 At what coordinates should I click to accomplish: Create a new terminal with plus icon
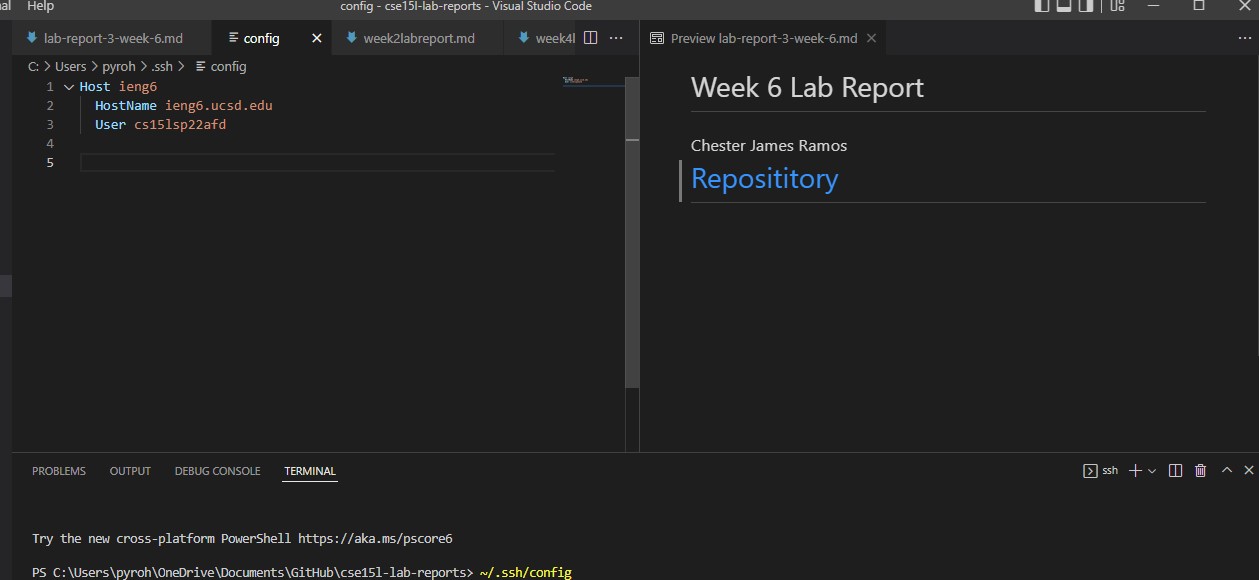pos(1135,470)
